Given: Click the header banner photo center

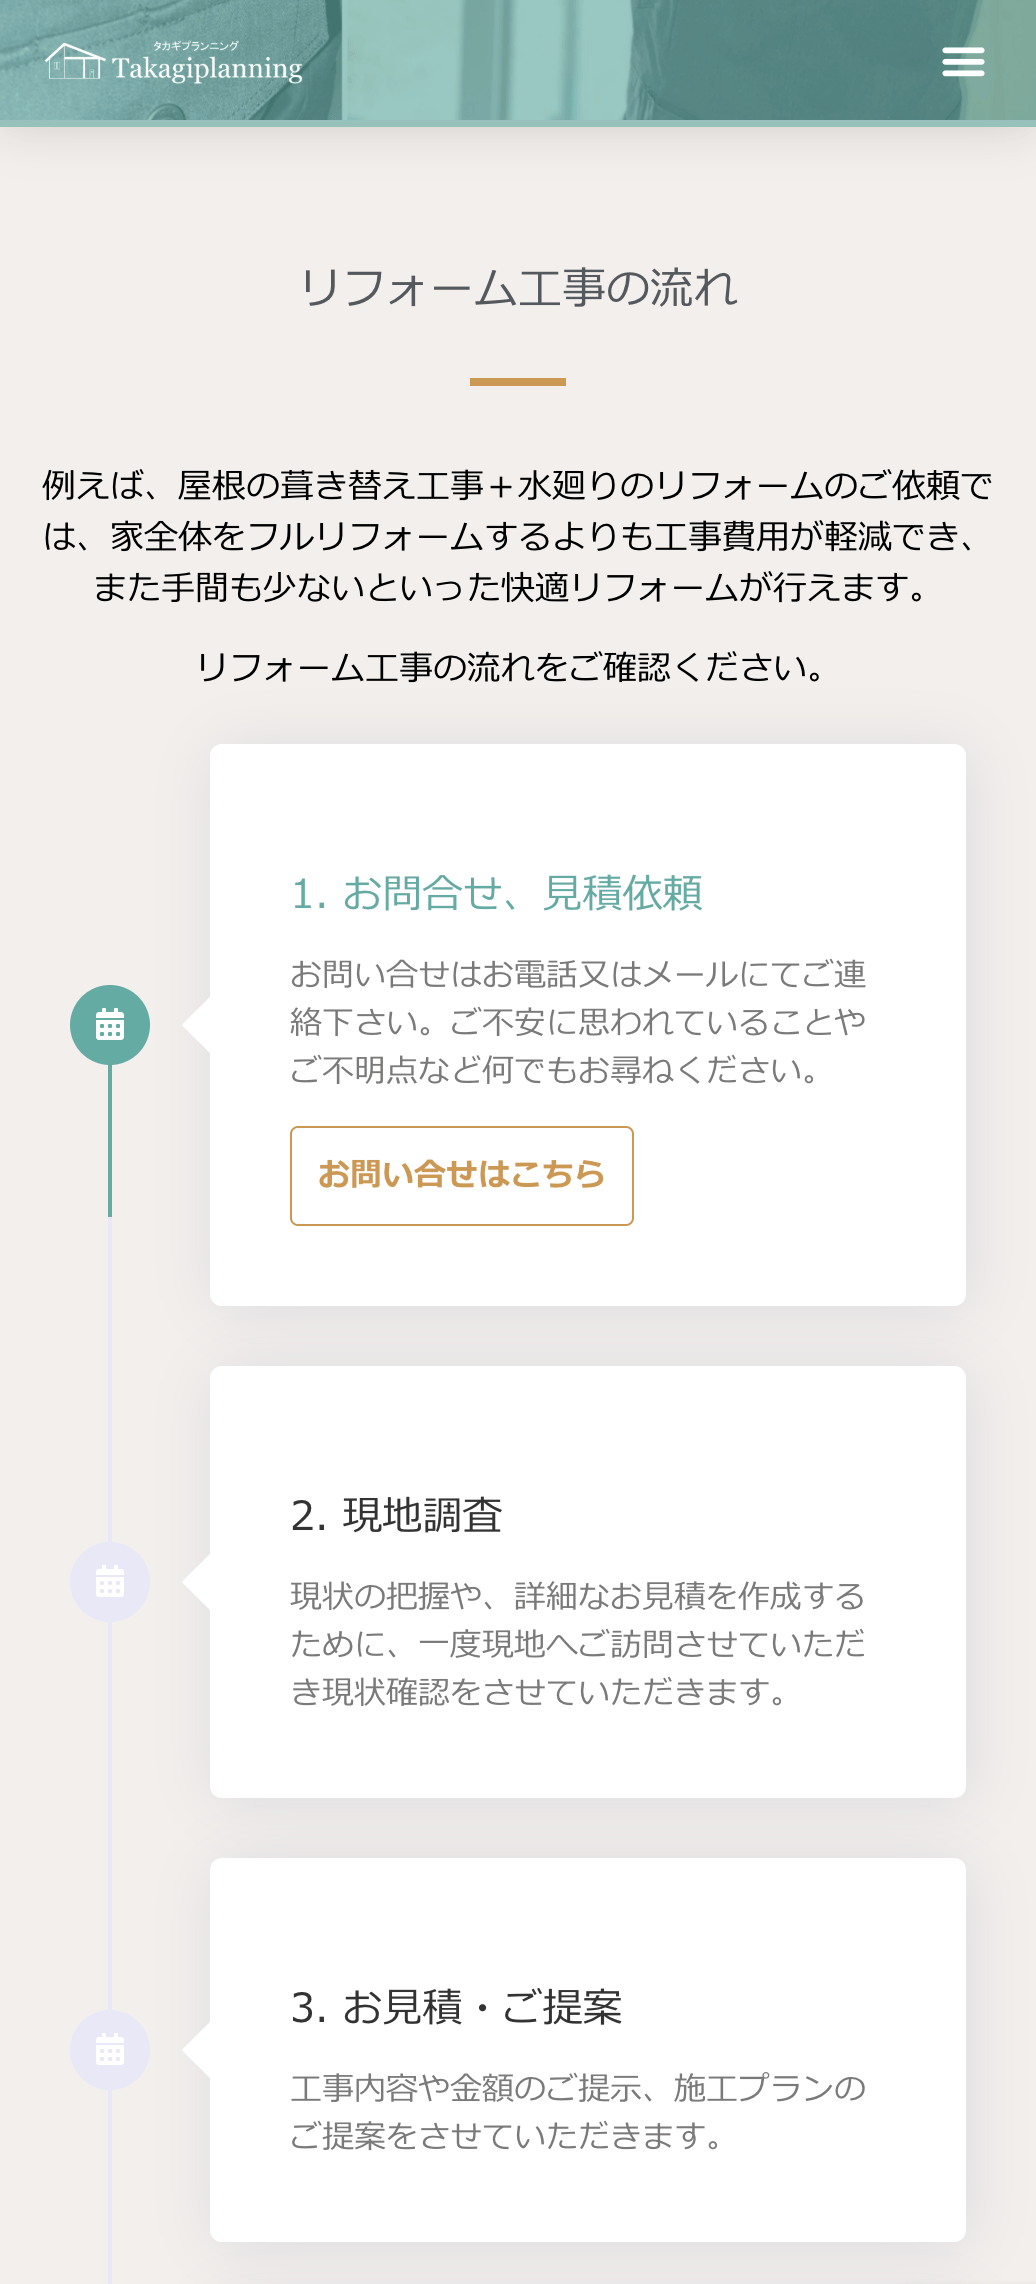Looking at the screenshot, I should click(518, 60).
